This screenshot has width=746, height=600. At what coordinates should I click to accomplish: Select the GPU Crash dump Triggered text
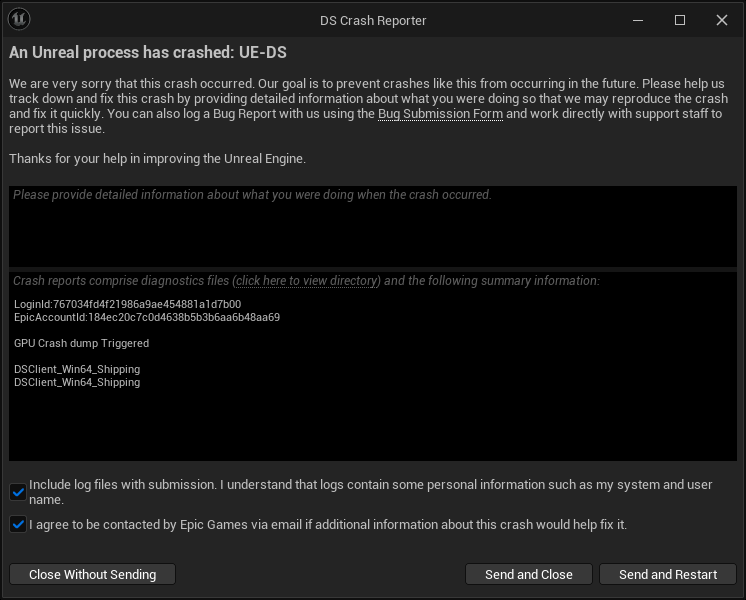[81, 343]
